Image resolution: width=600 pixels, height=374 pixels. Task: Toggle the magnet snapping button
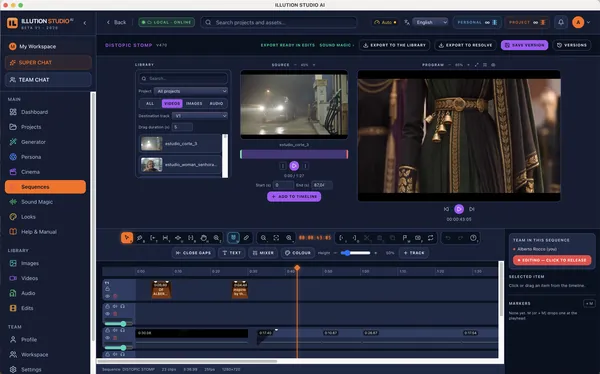[x=233, y=238]
